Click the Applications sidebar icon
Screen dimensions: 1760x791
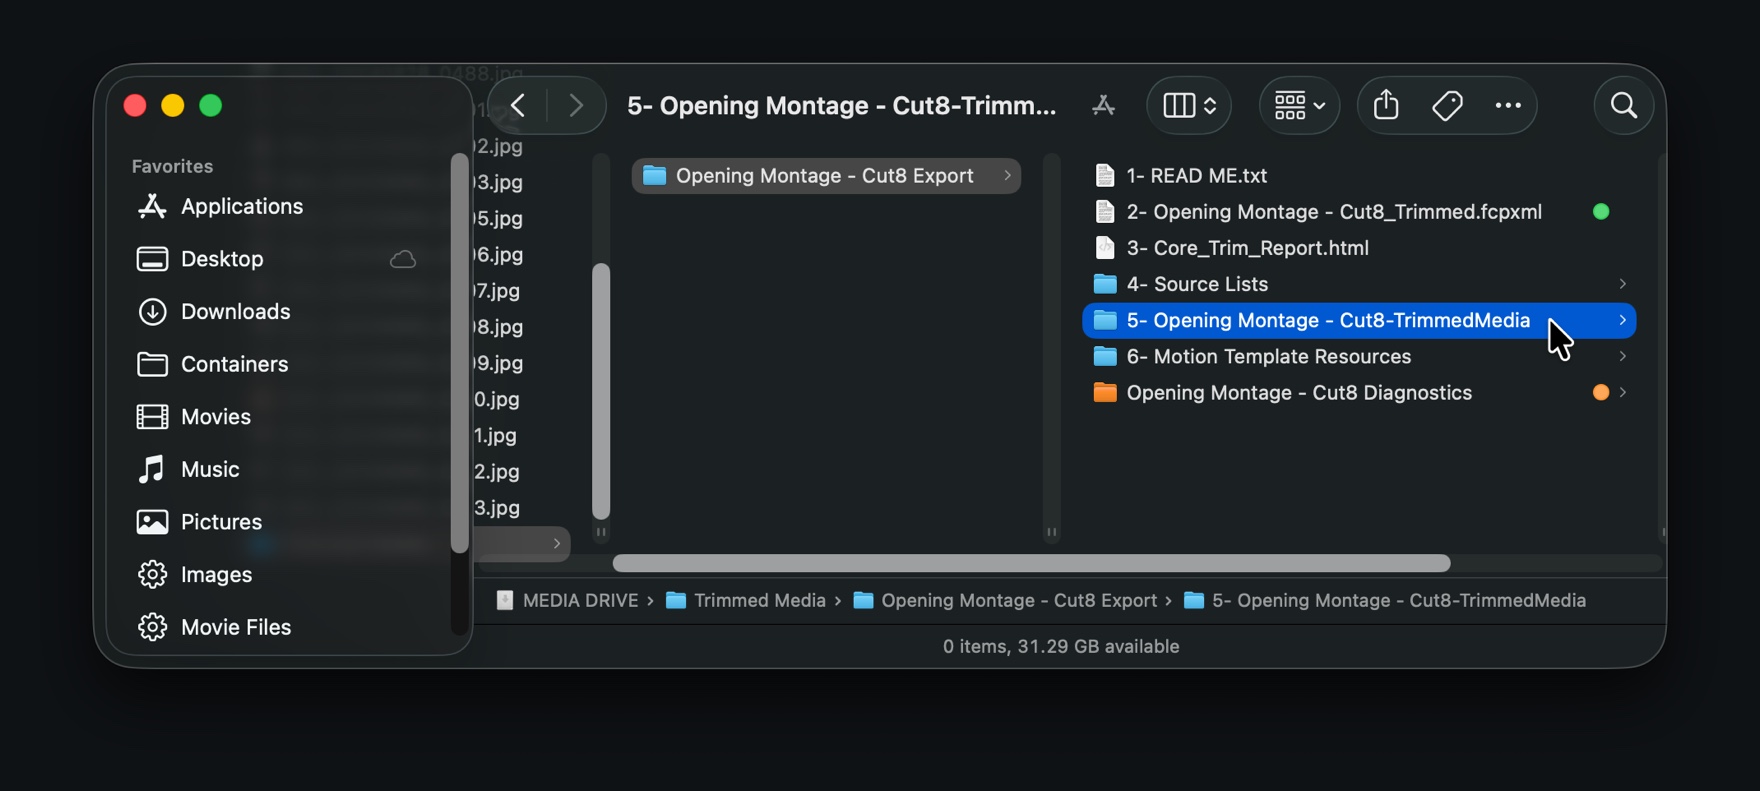pos(152,206)
